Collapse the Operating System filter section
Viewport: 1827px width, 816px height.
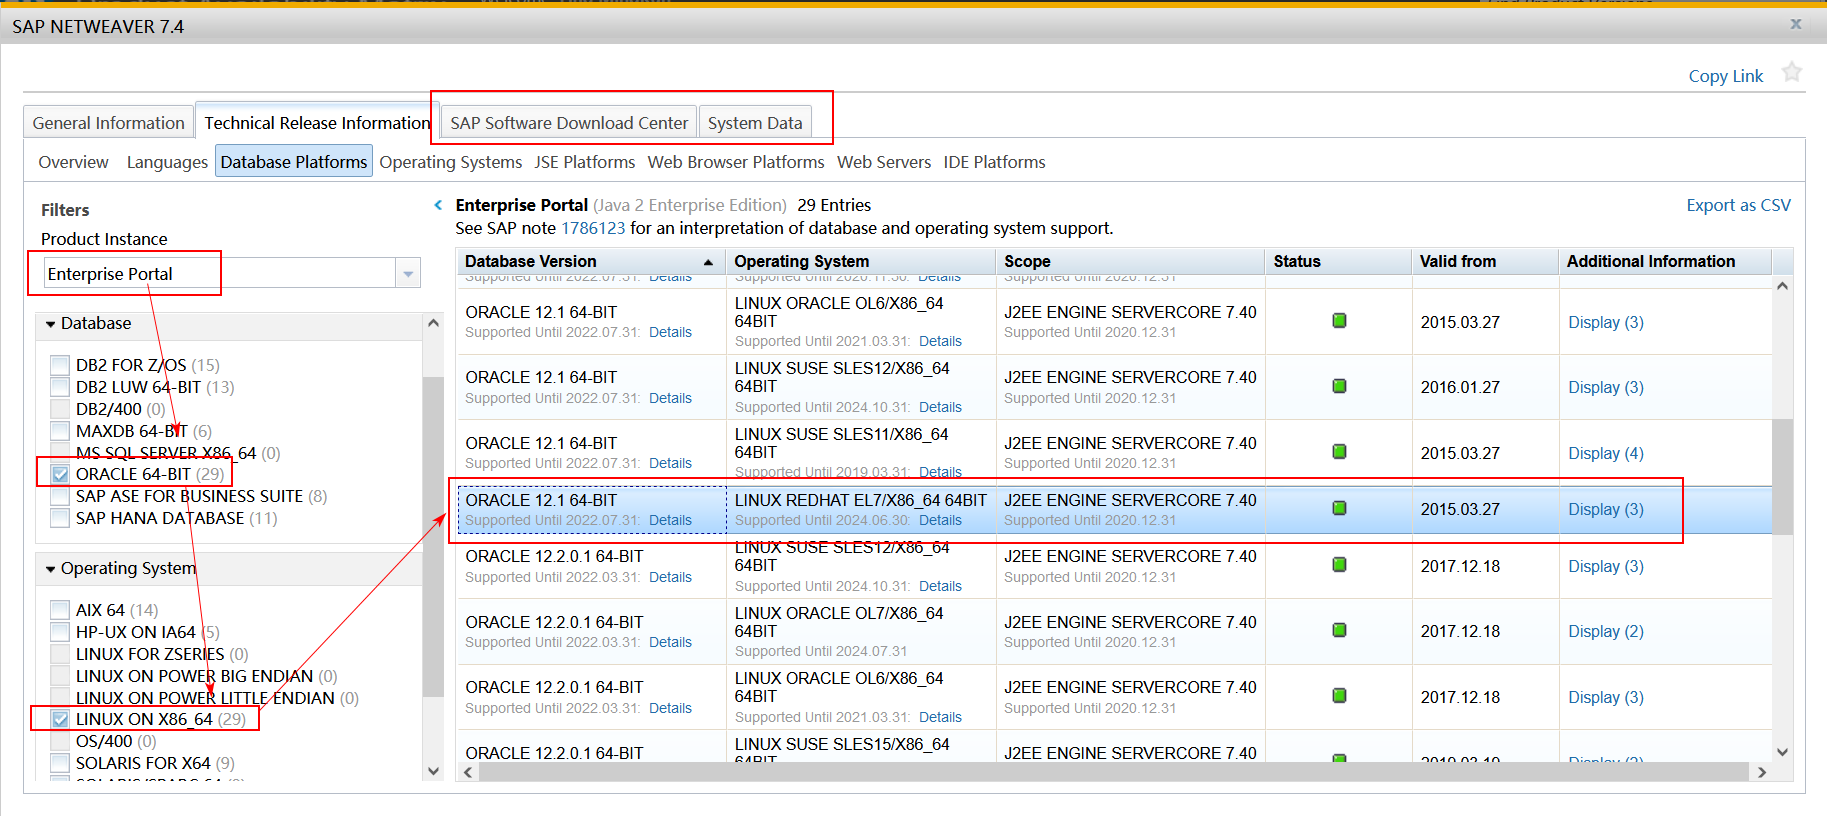click(51, 569)
